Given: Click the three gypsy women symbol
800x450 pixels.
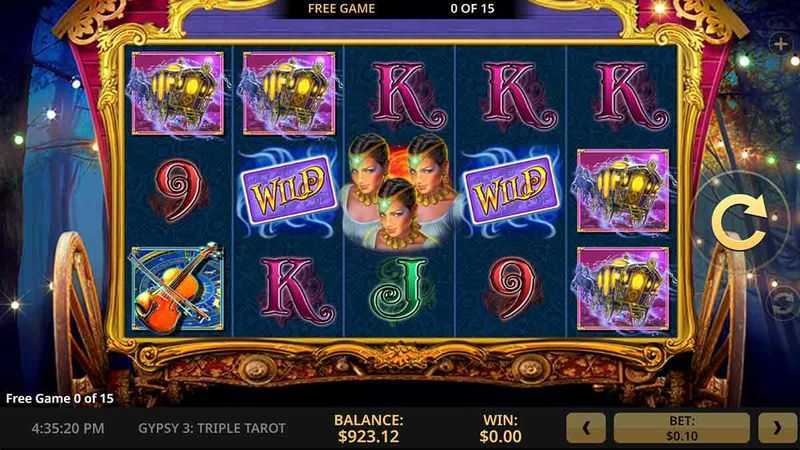Looking at the screenshot, I should pyautogui.click(x=399, y=192).
